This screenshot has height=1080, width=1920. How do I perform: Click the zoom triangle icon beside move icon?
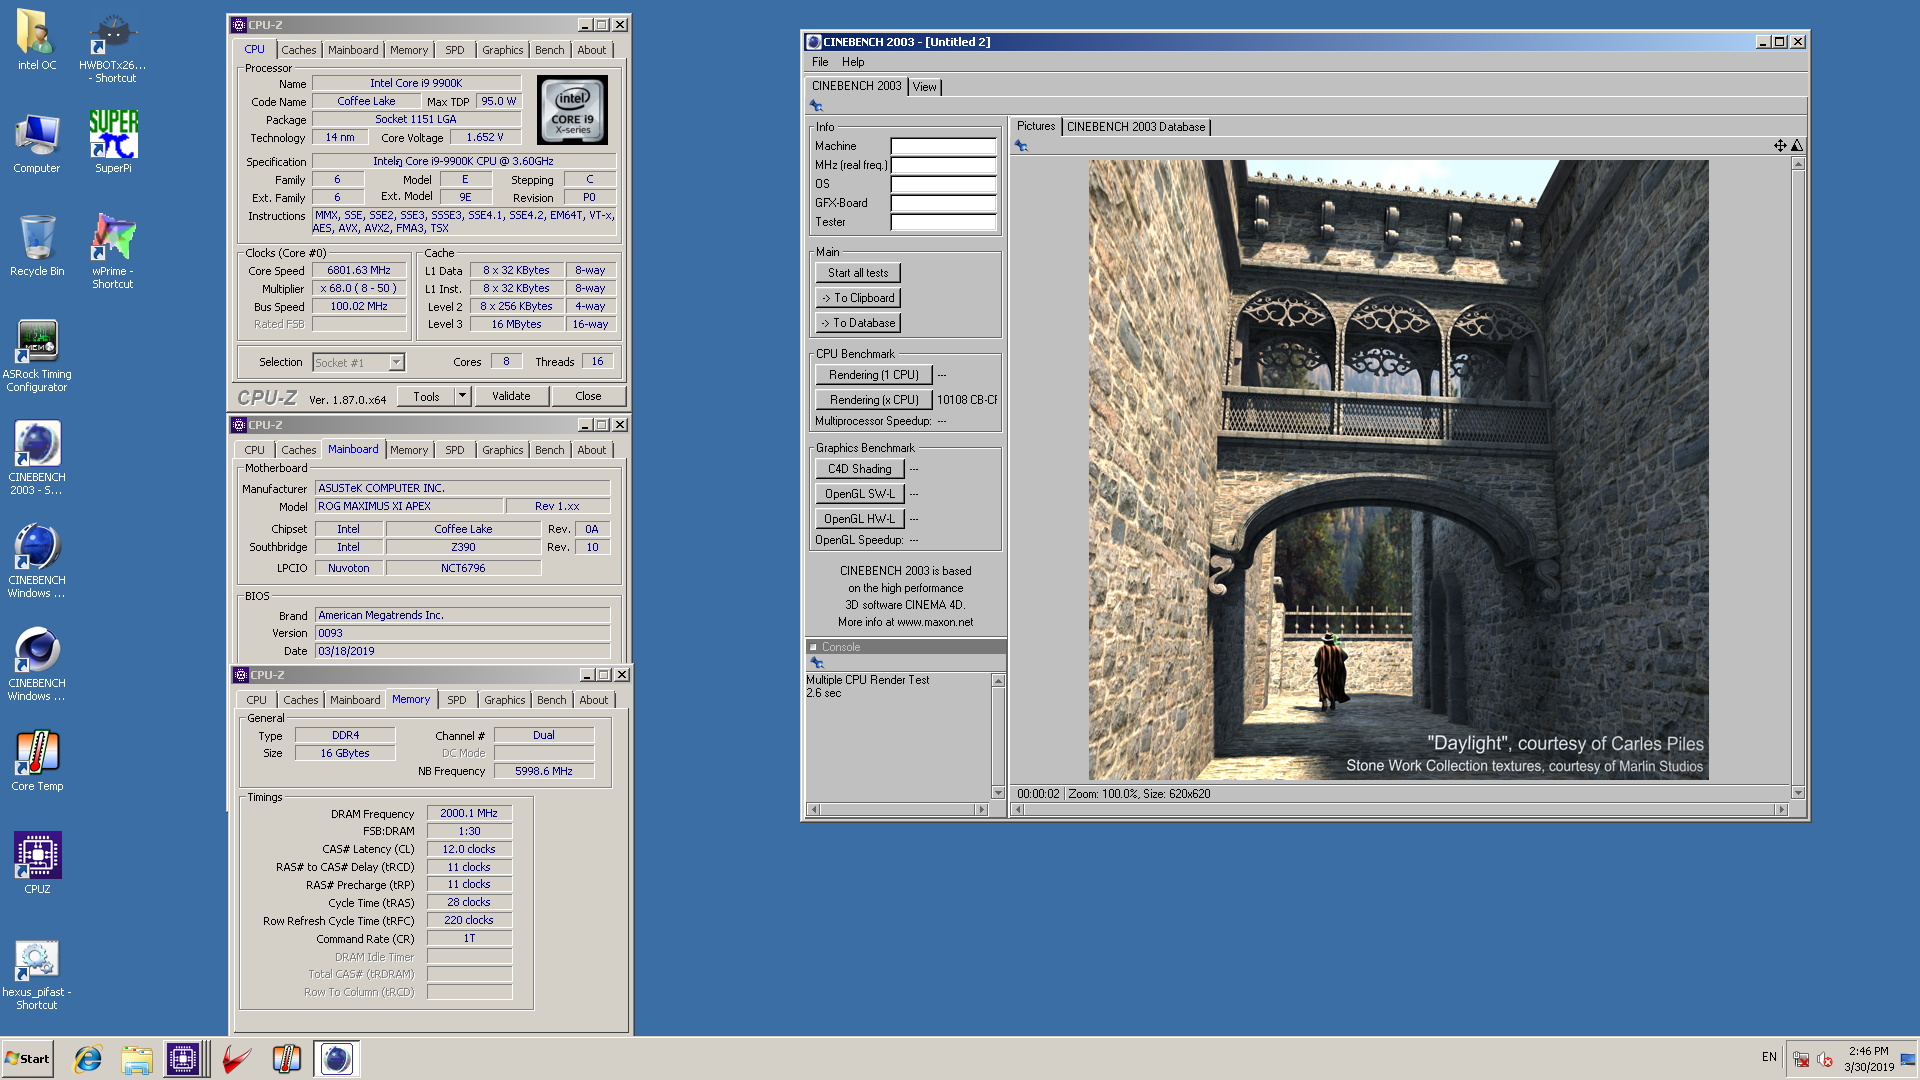1797,146
